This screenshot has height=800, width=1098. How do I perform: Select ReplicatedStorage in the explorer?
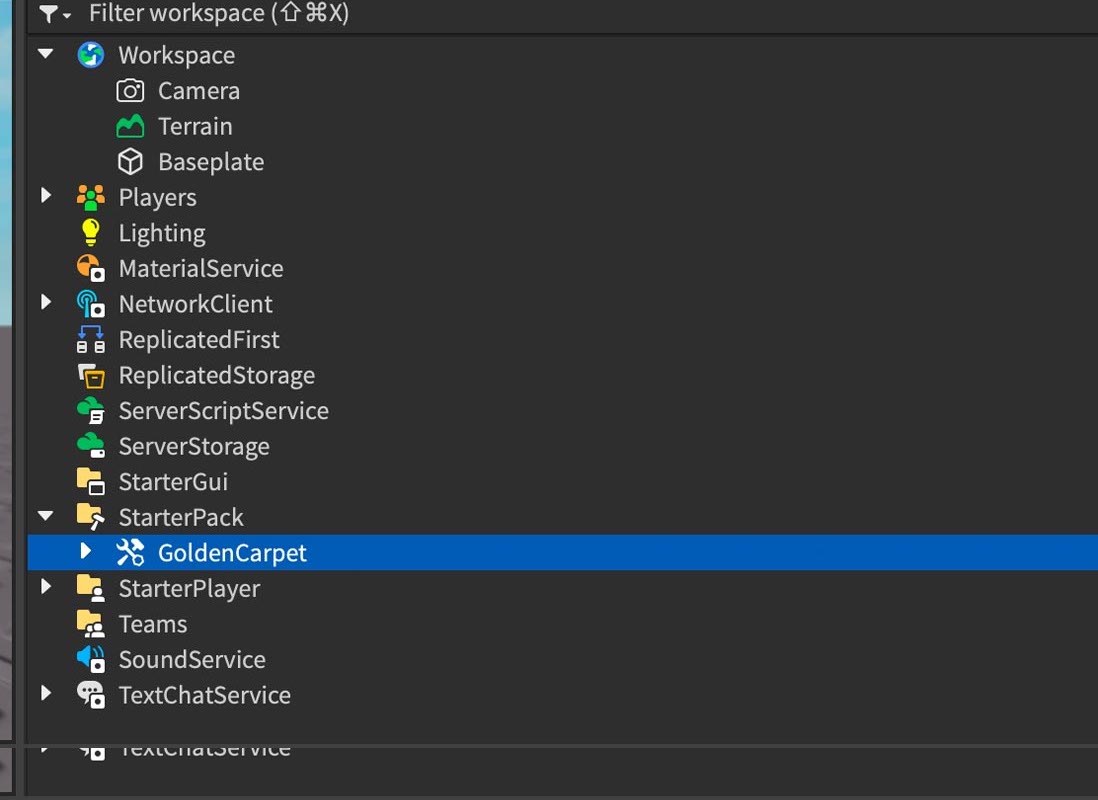click(x=216, y=375)
